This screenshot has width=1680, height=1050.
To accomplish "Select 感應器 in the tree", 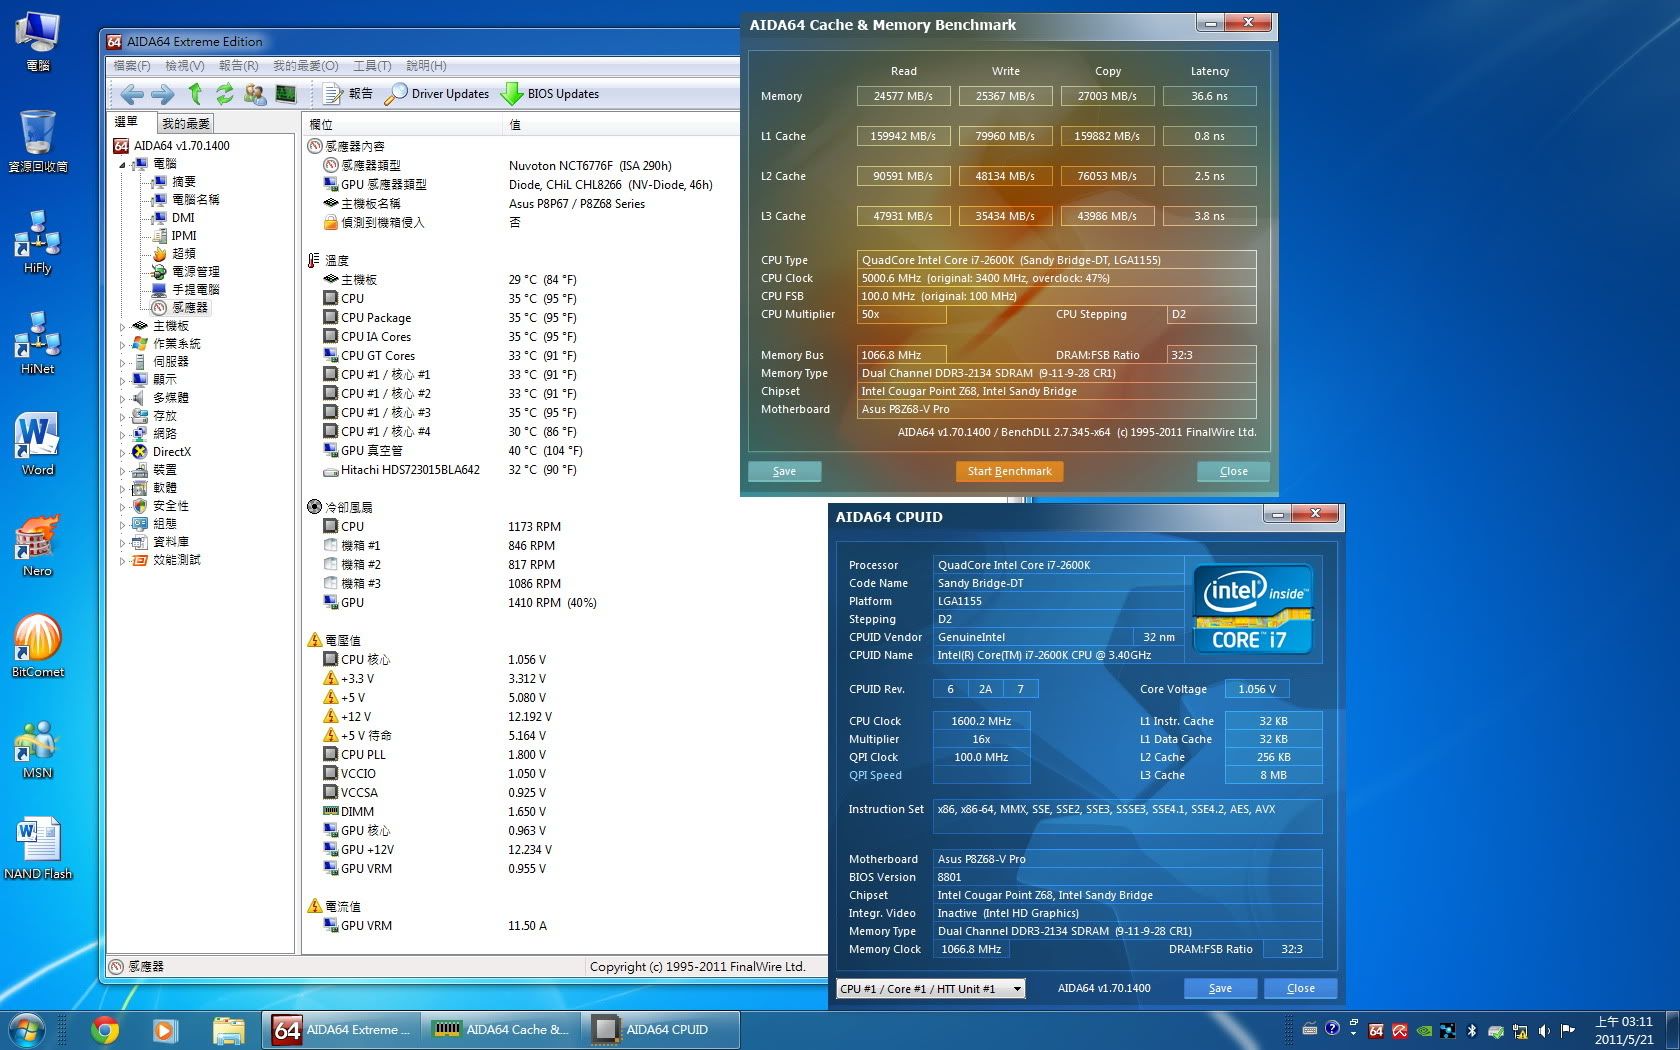I will (190, 308).
